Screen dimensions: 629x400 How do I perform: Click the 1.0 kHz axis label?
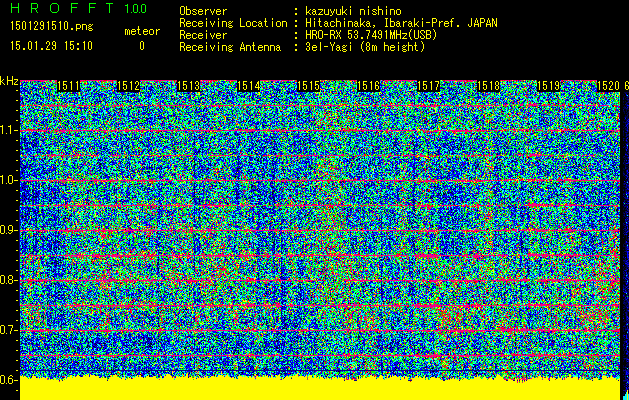(x=9, y=180)
